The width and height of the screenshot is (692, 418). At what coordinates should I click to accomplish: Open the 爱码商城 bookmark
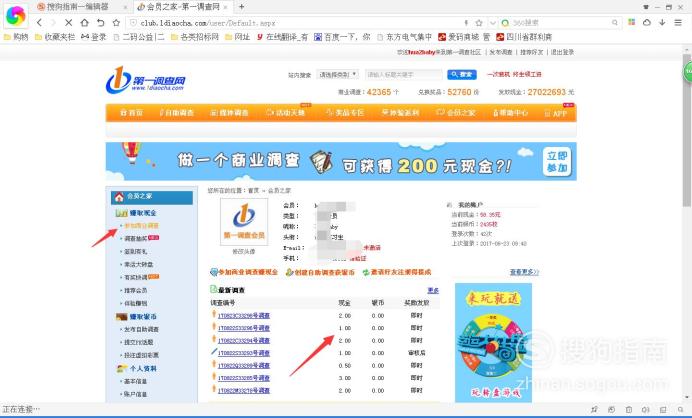coord(464,37)
